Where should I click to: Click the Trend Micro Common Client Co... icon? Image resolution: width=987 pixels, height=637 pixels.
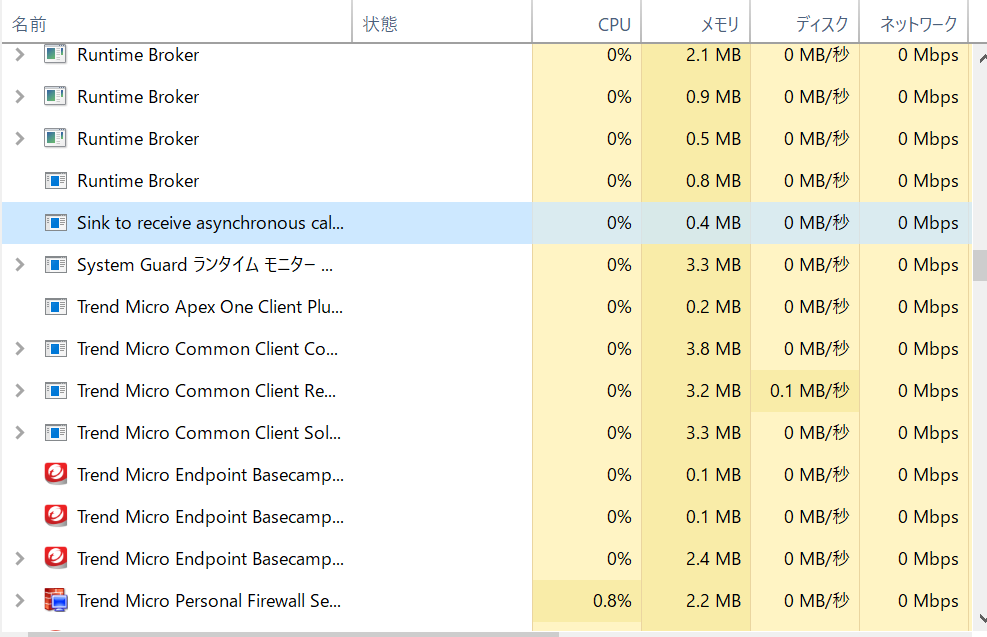tap(55, 349)
